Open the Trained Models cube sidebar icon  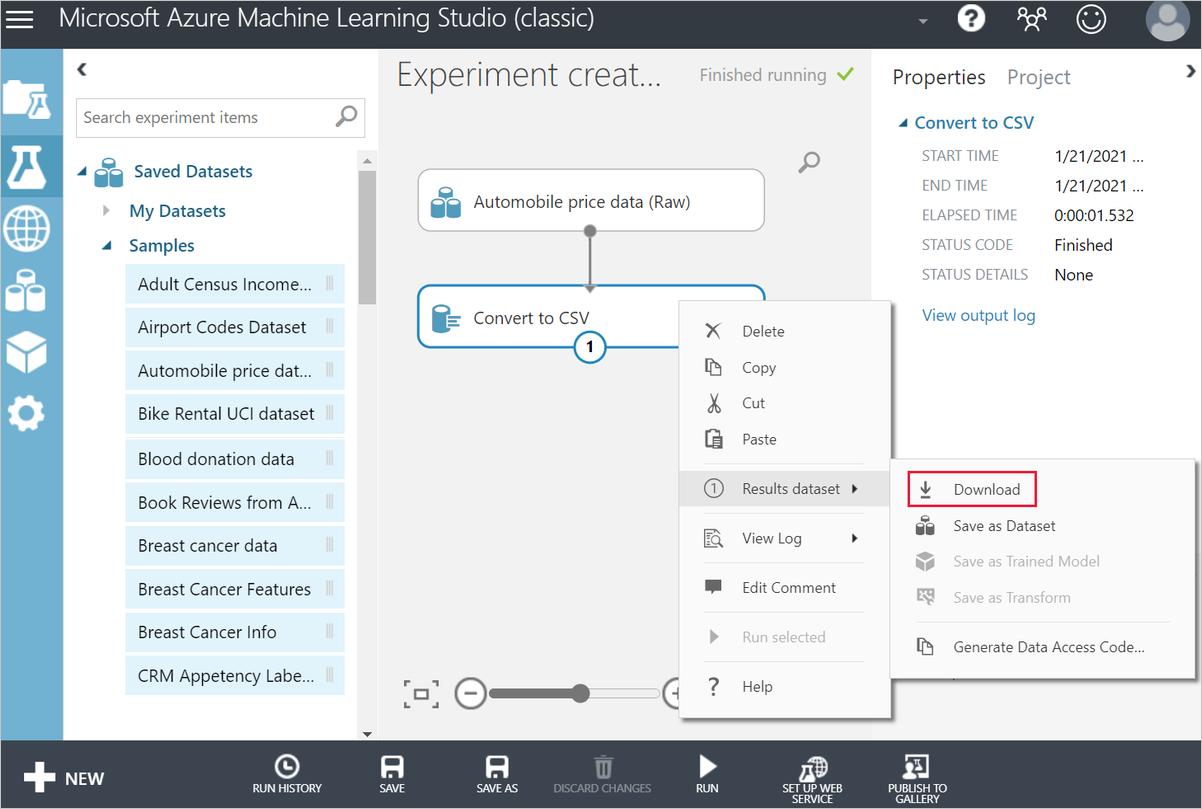[x=26, y=351]
